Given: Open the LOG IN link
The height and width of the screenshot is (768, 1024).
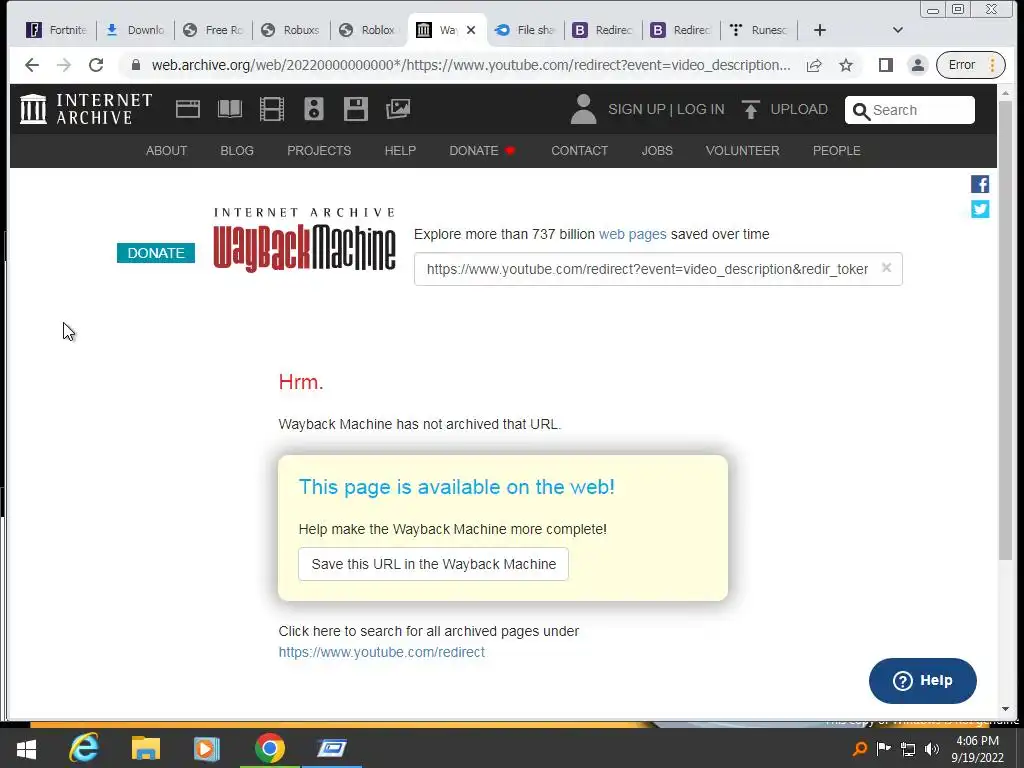Looking at the screenshot, I should 701,109.
